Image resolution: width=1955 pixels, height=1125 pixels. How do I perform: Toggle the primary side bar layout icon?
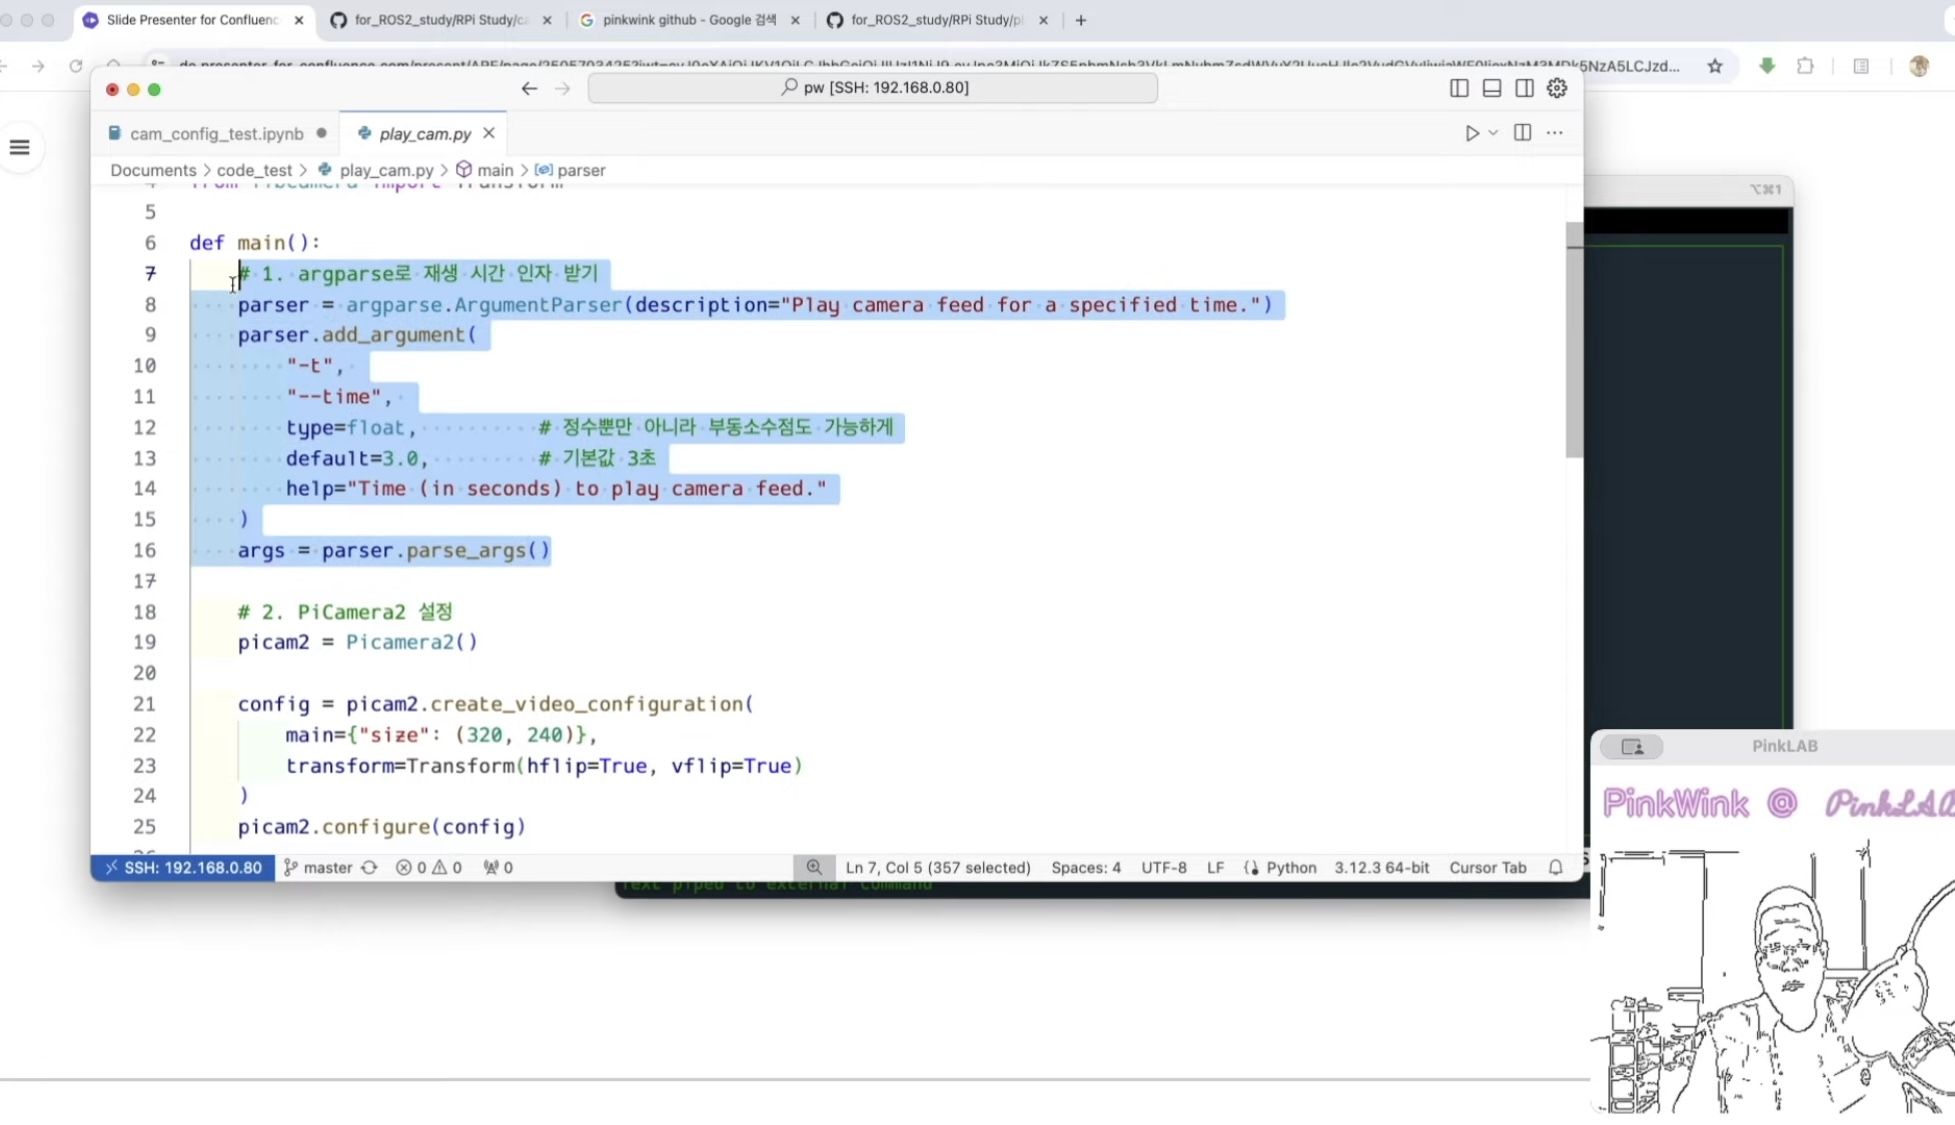point(1459,88)
